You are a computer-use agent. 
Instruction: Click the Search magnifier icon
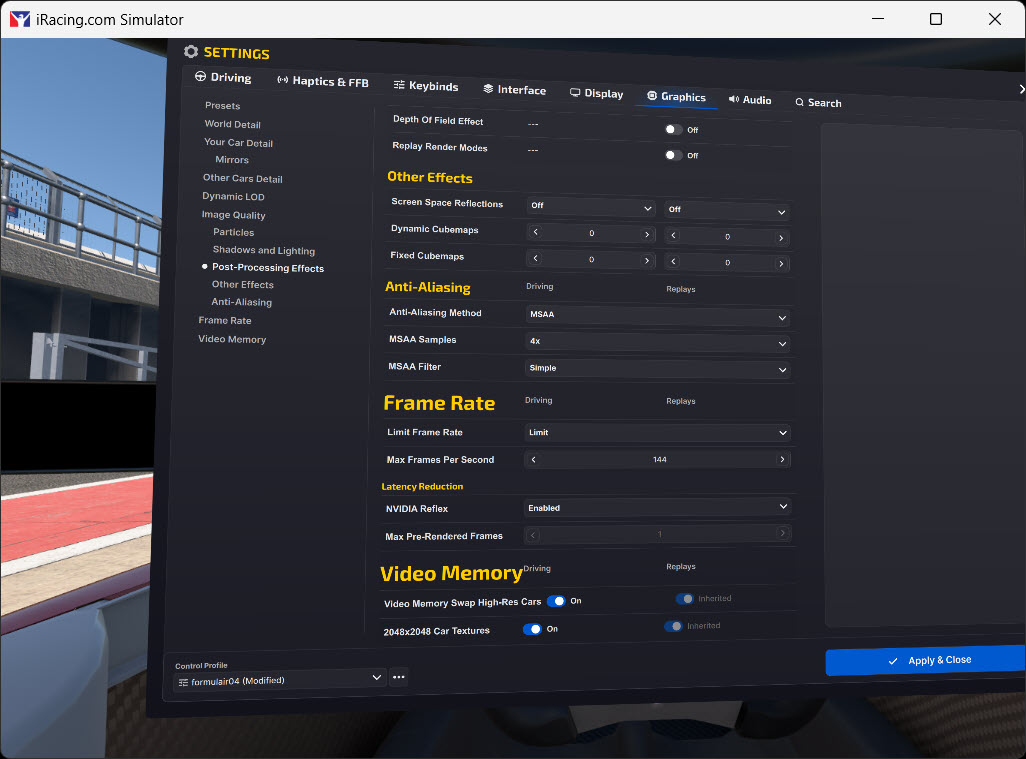(x=800, y=102)
